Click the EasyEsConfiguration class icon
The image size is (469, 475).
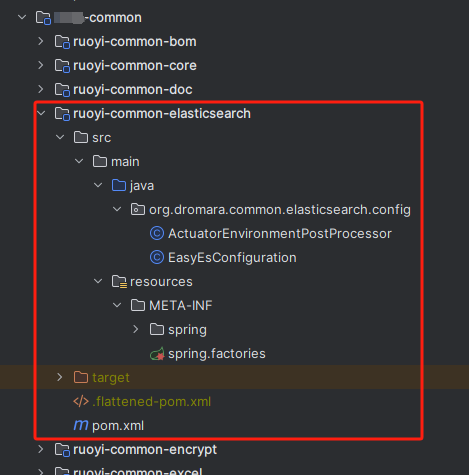coord(157,257)
